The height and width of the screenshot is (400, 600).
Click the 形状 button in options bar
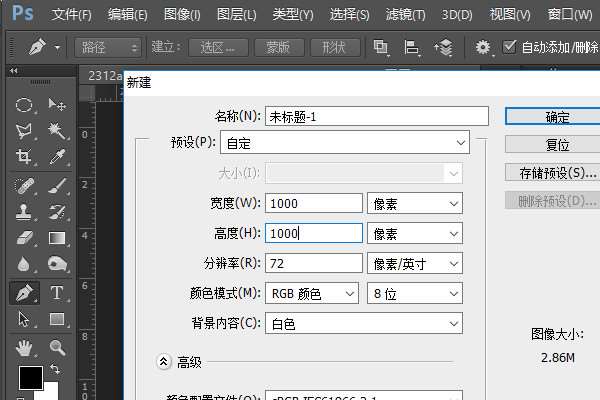(335, 48)
